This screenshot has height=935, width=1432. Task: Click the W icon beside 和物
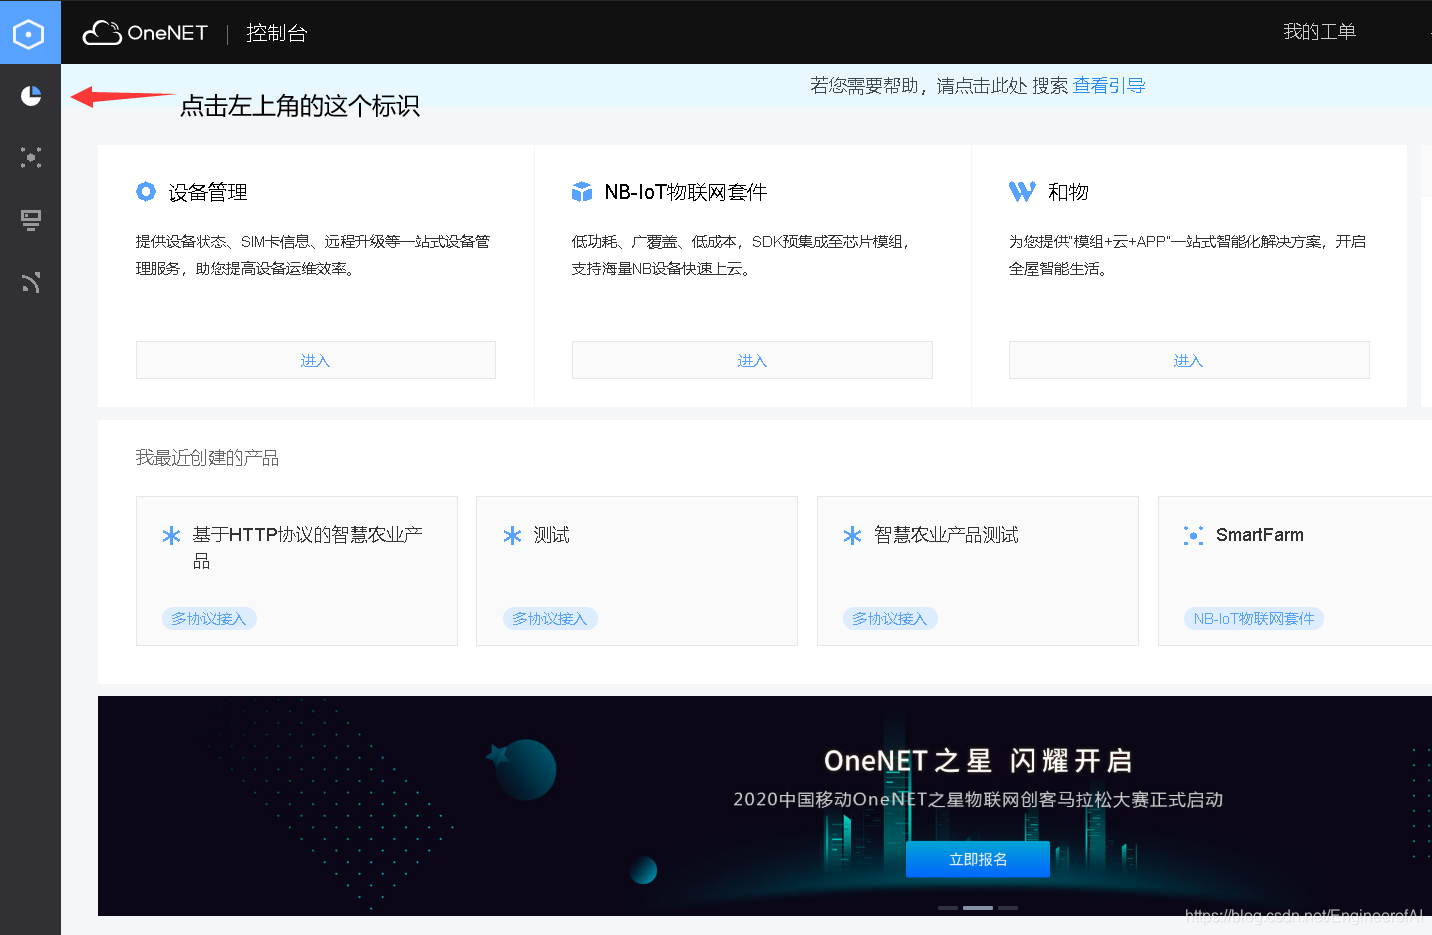[x=1021, y=191]
